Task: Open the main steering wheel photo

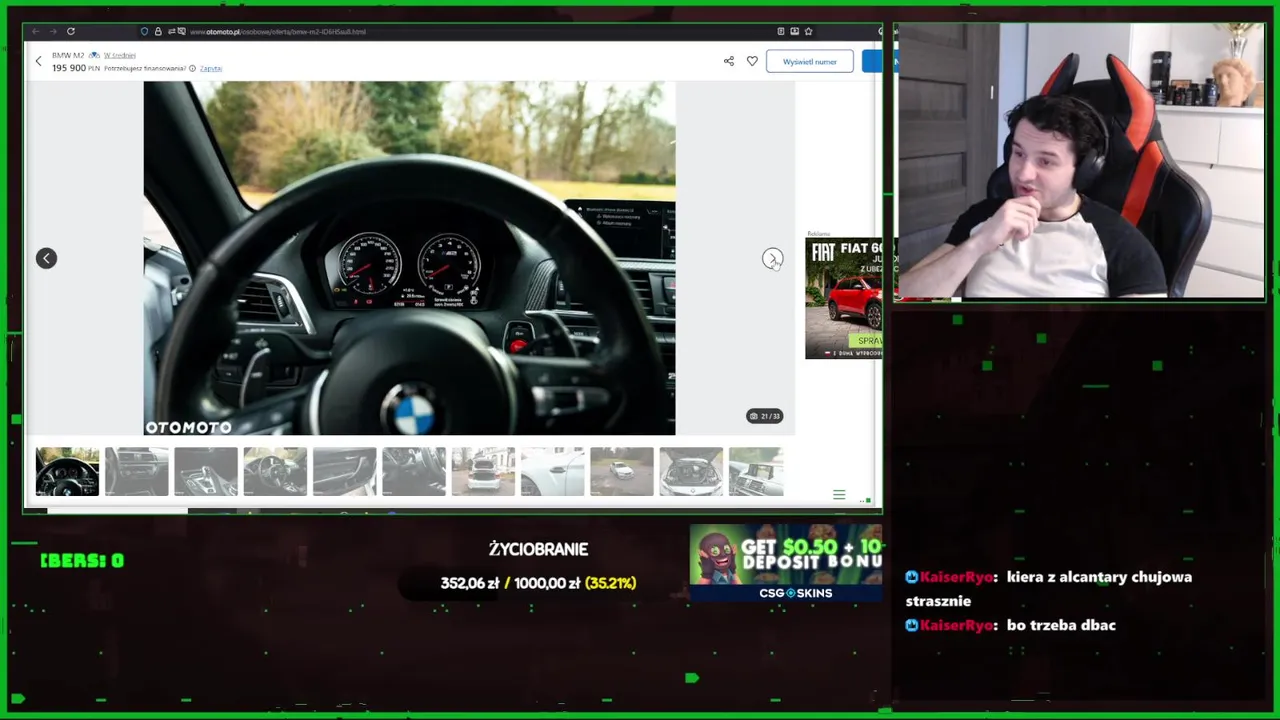Action: tap(409, 258)
